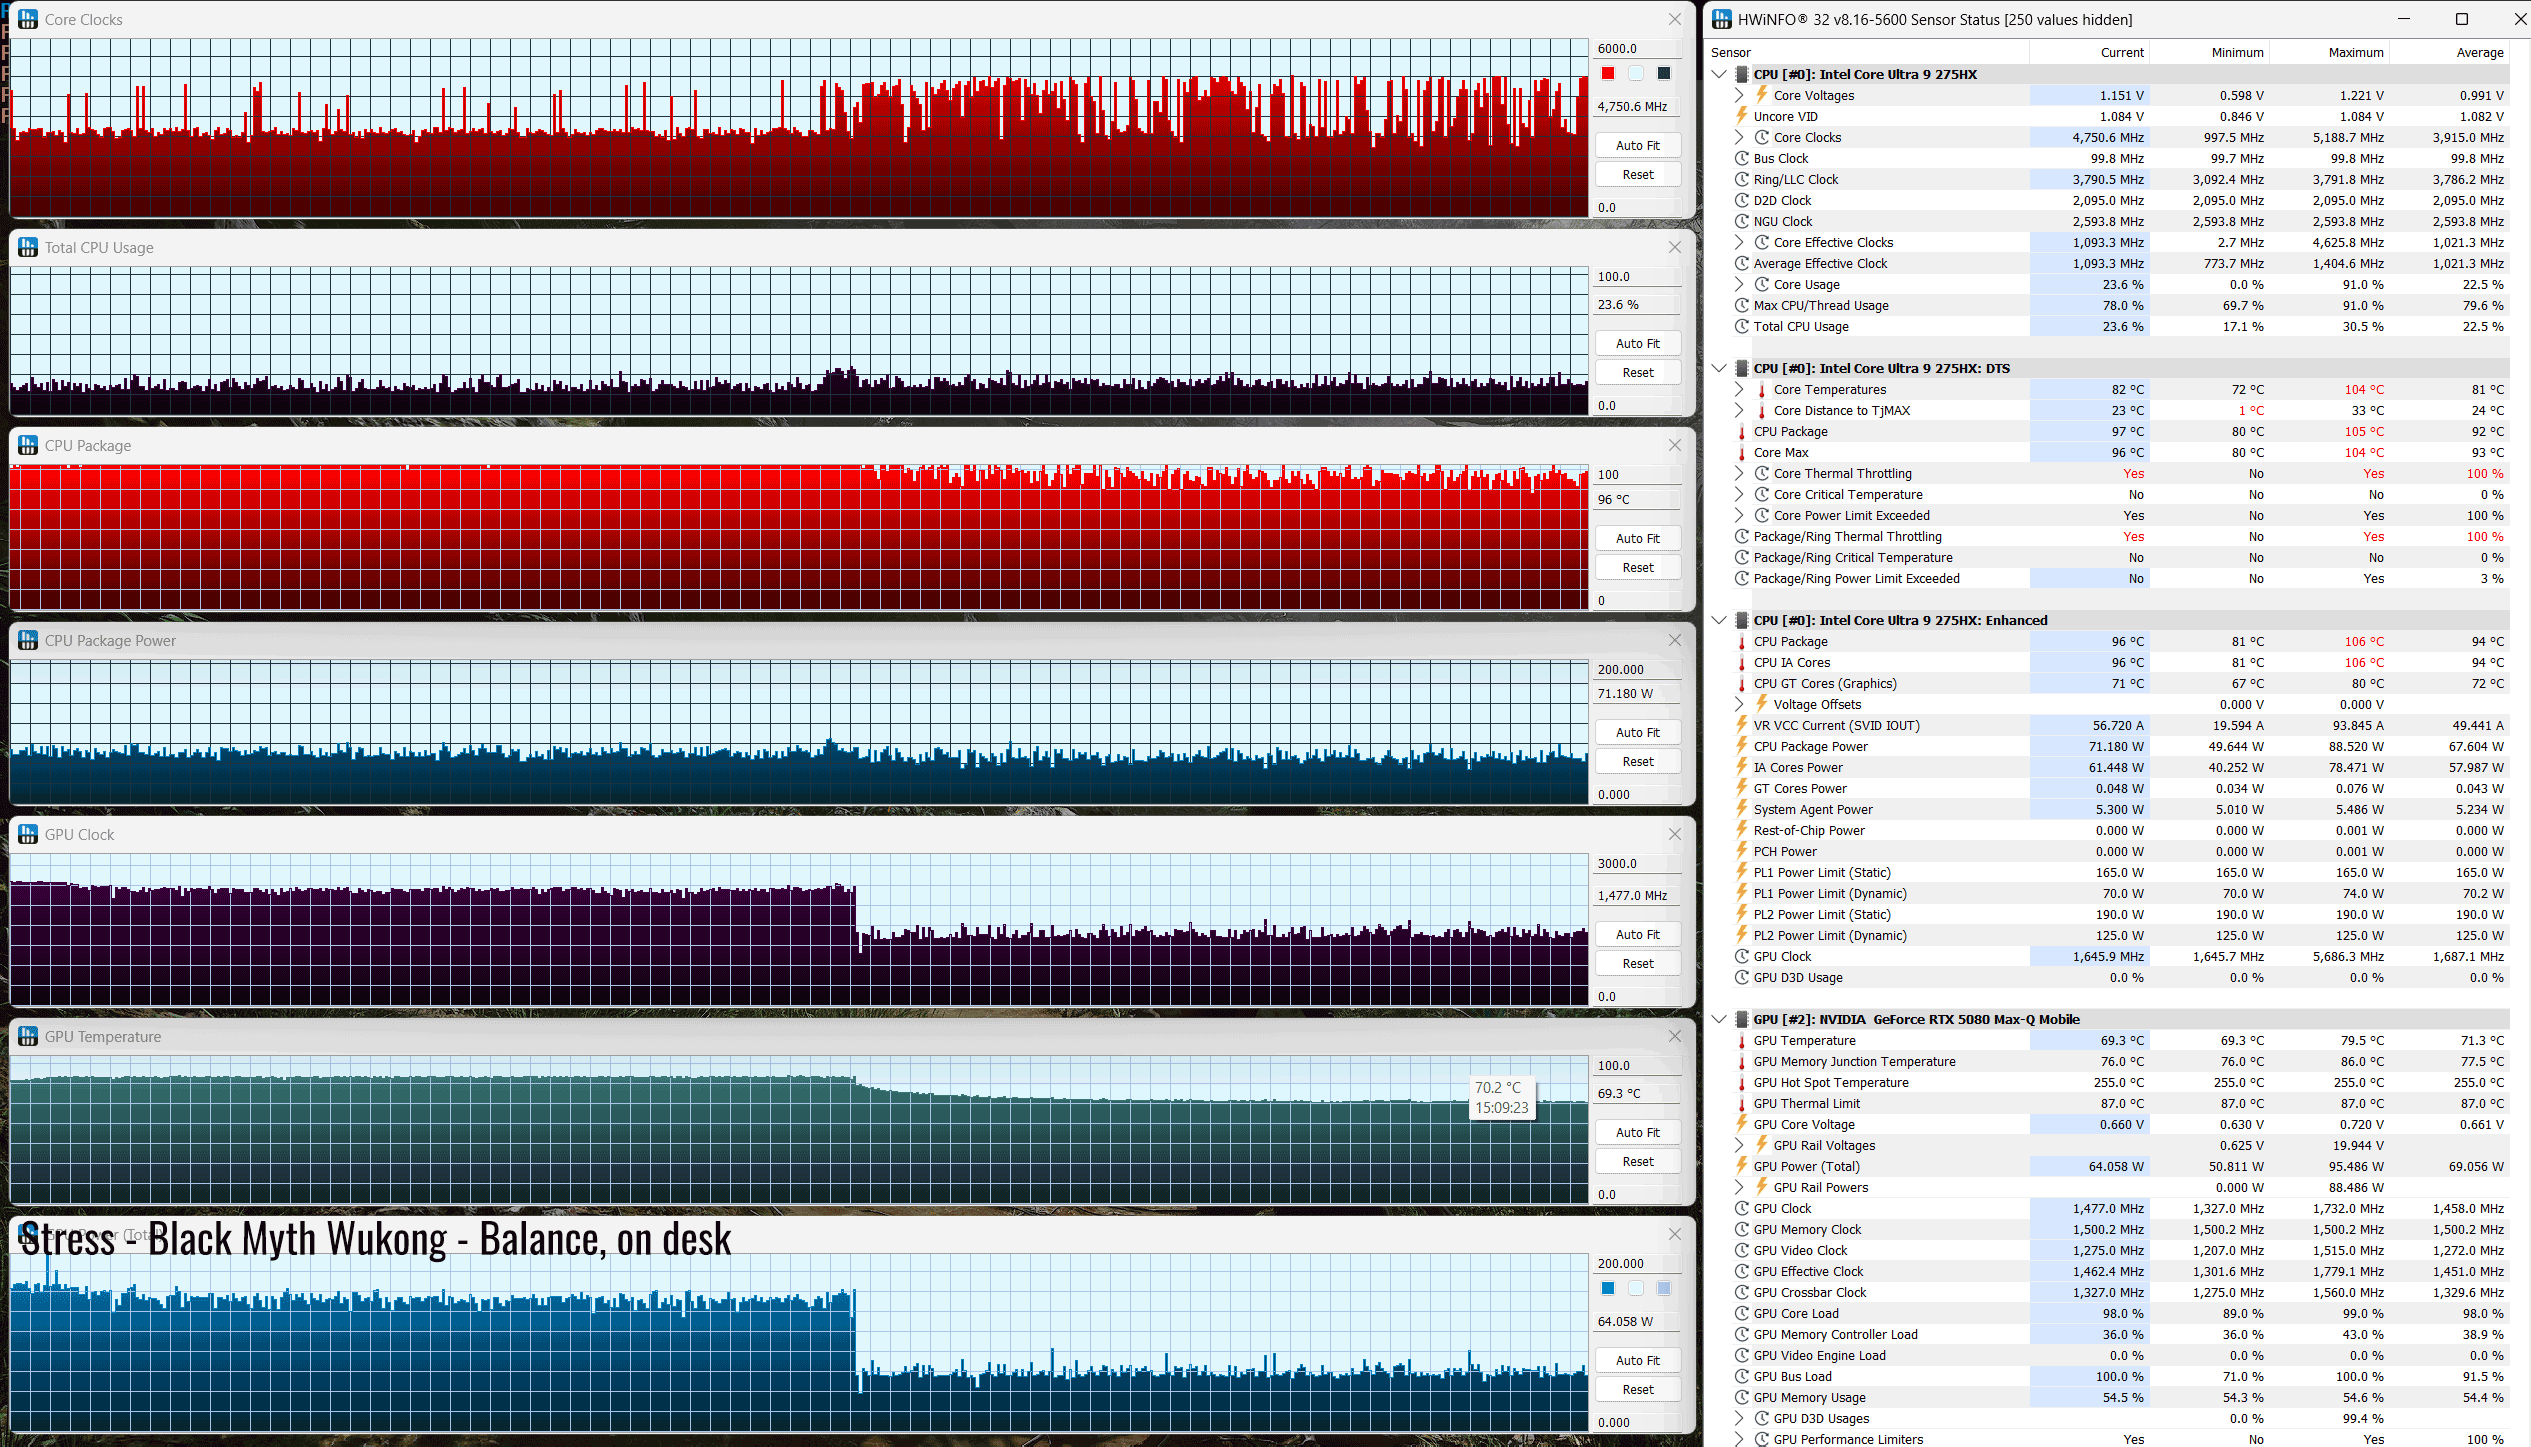
Task: Click the clock icon beside Ring/LLC Clock
Action: point(1741,179)
